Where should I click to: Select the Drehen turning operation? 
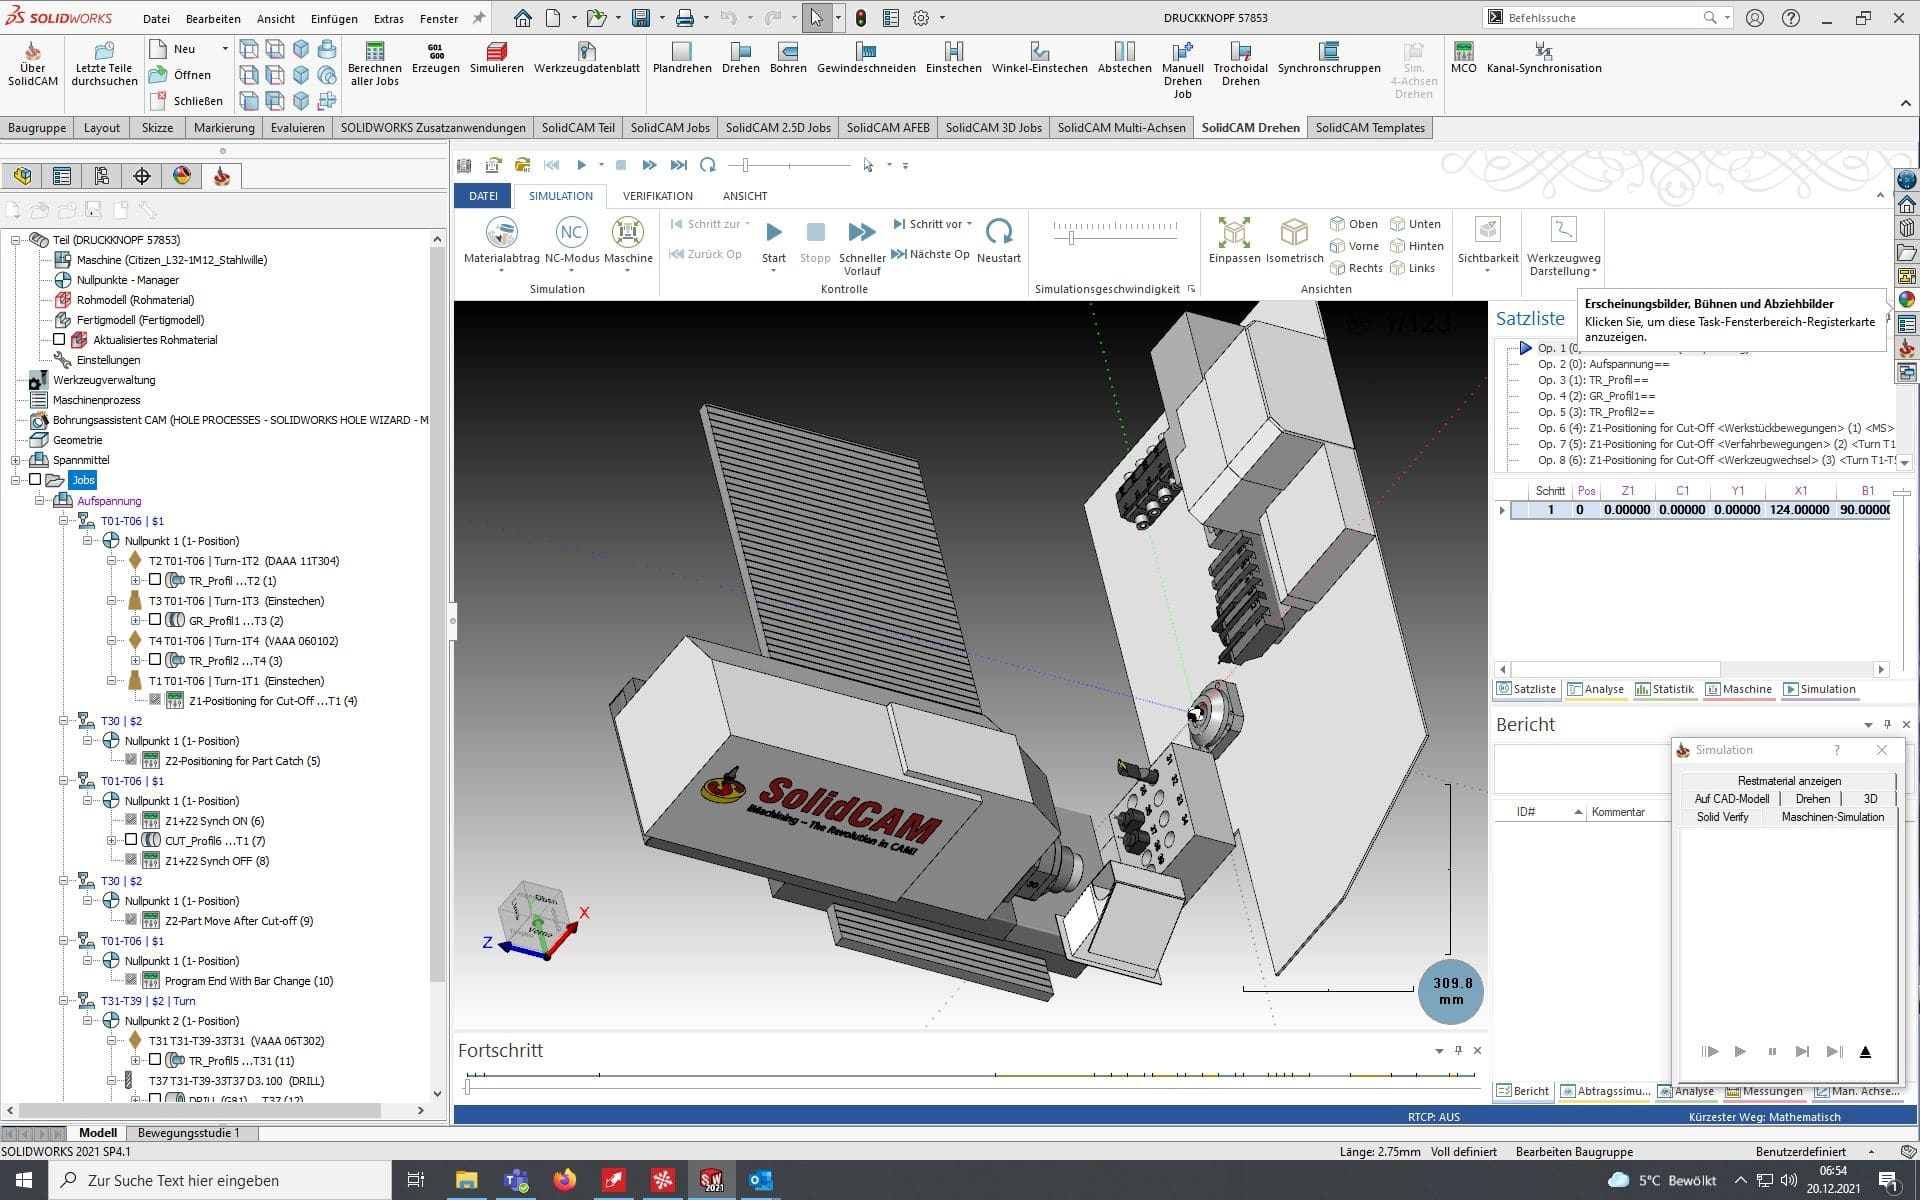(x=741, y=58)
